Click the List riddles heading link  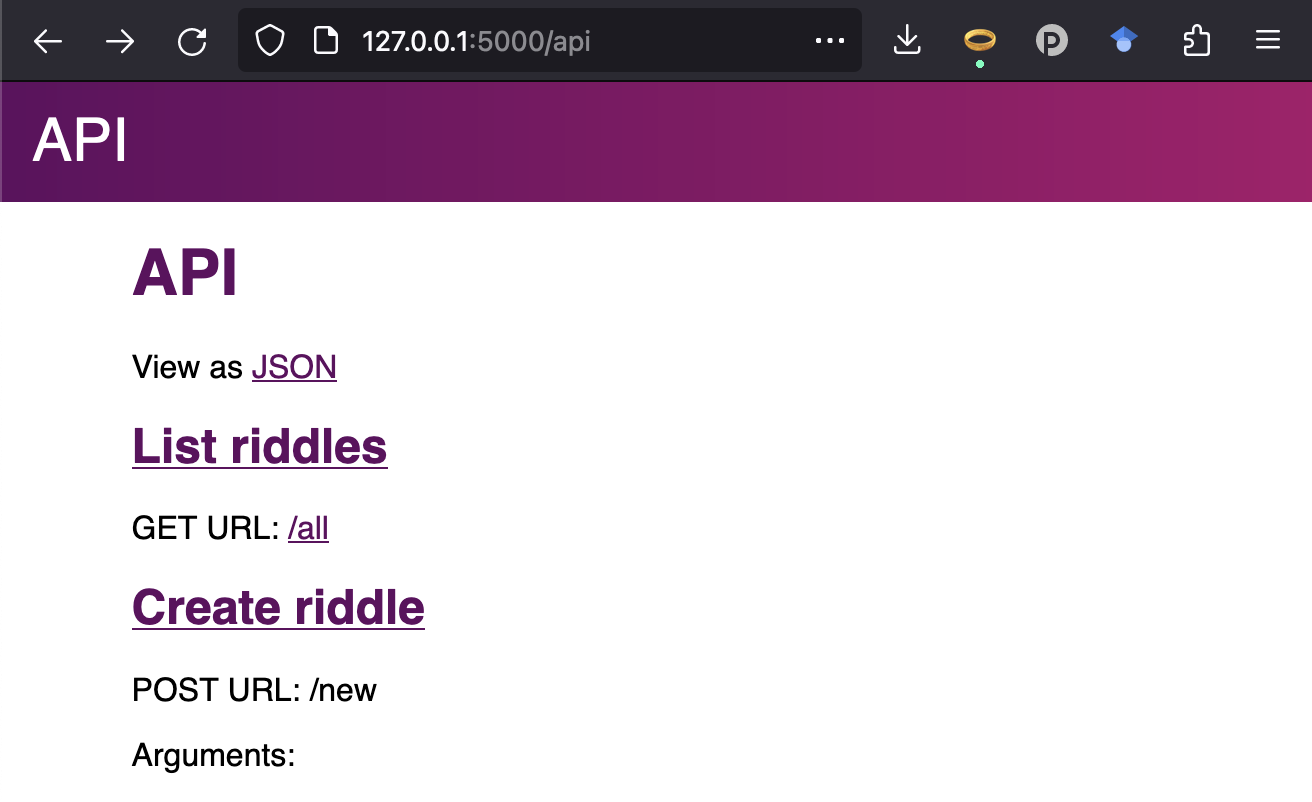click(x=259, y=447)
